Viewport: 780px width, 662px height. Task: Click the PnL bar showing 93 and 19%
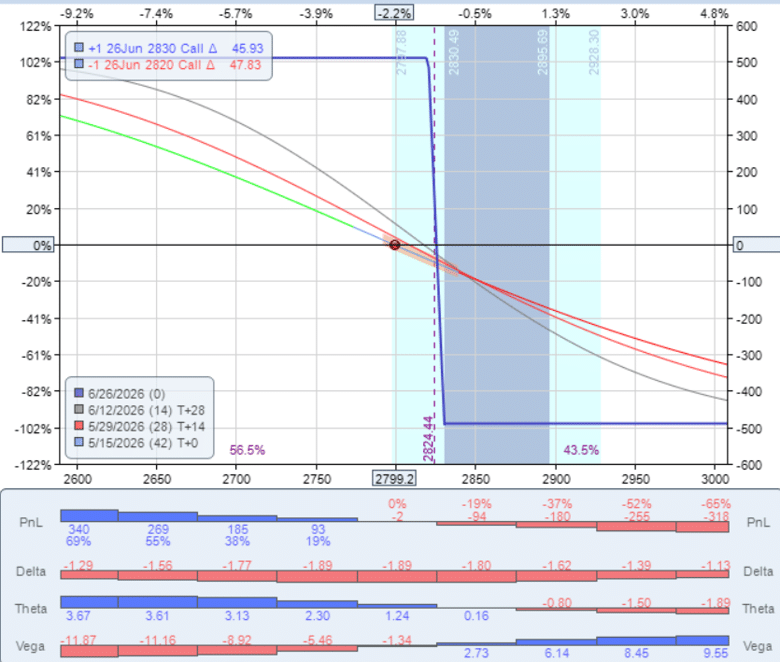coord(317,520)
